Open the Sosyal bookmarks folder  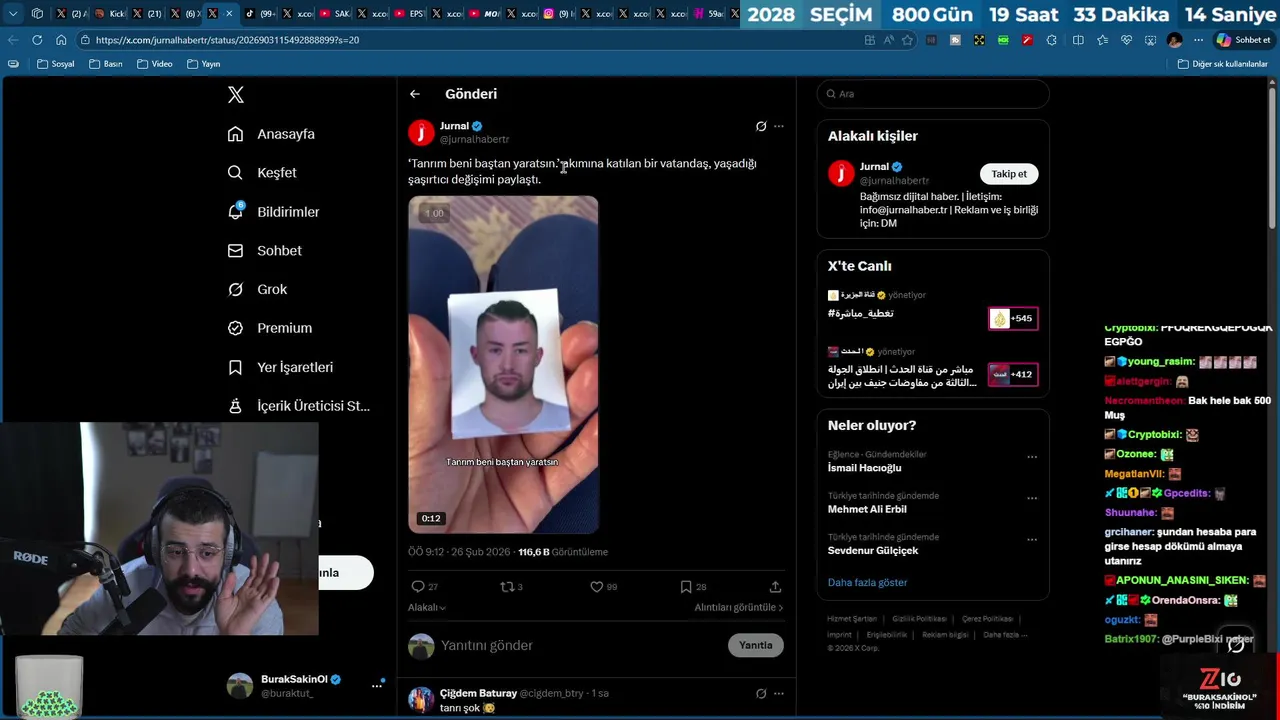coord(56,64)
